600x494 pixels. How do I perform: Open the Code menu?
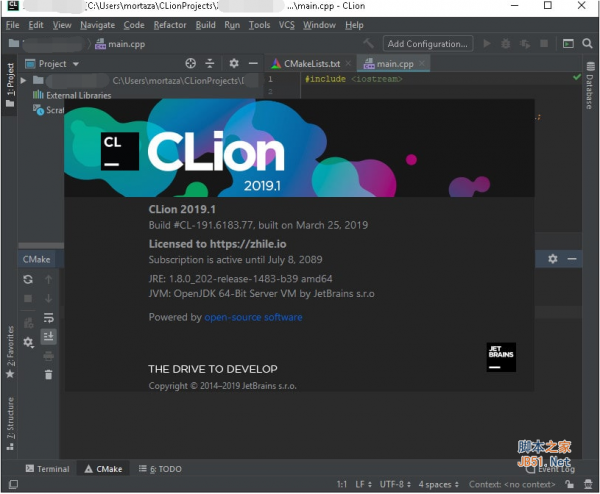click(x=134, y=25)
